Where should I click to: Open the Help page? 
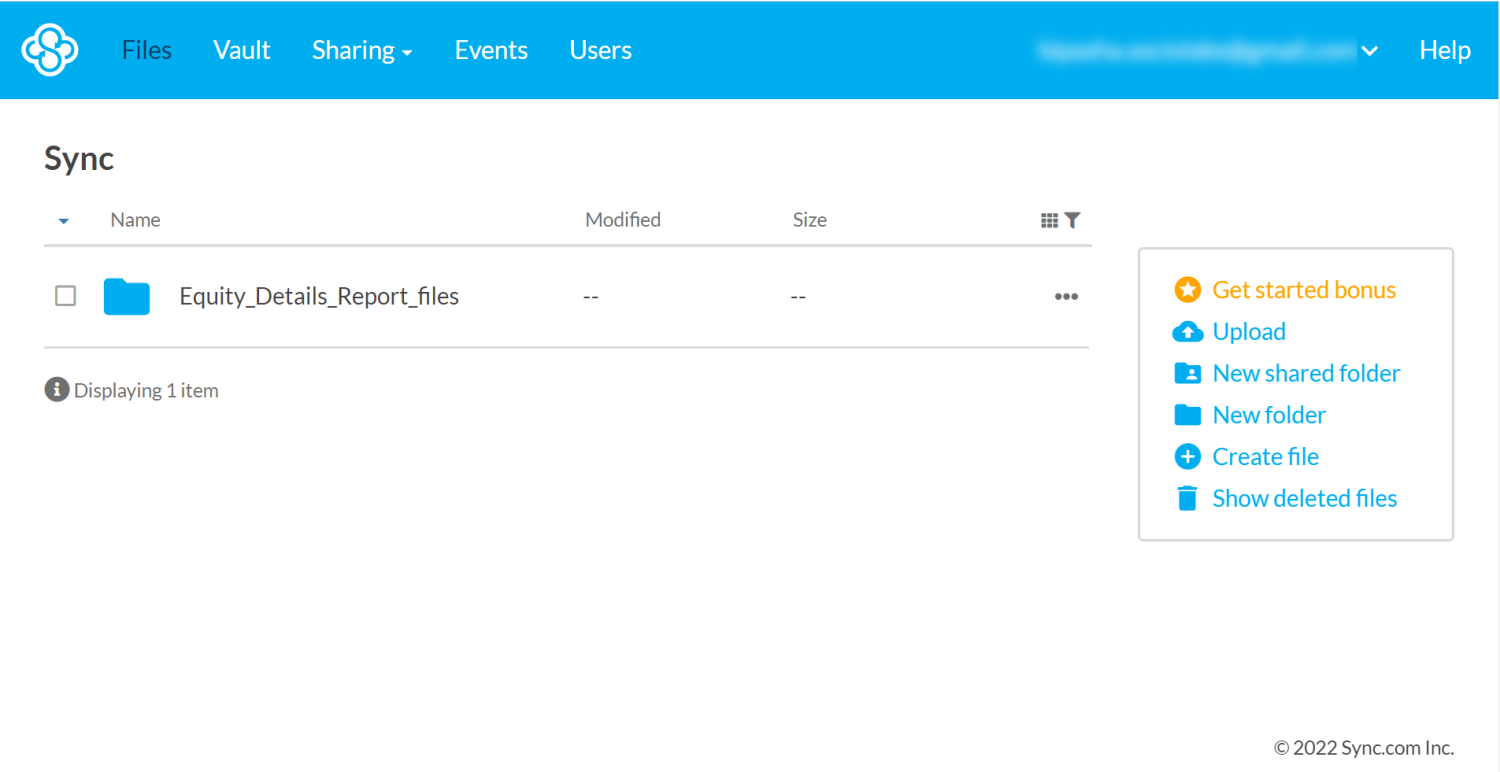1445,50
